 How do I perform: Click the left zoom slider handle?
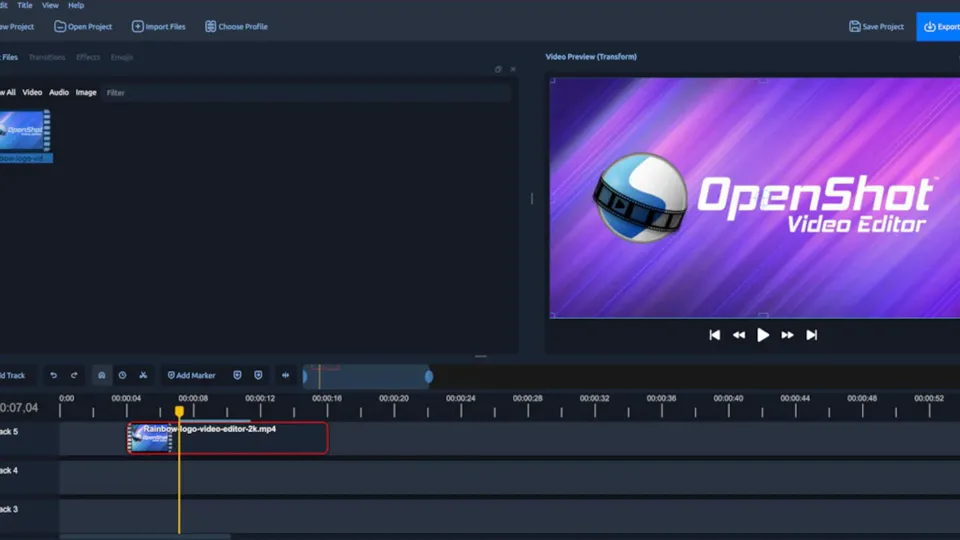tap(305, 377)
